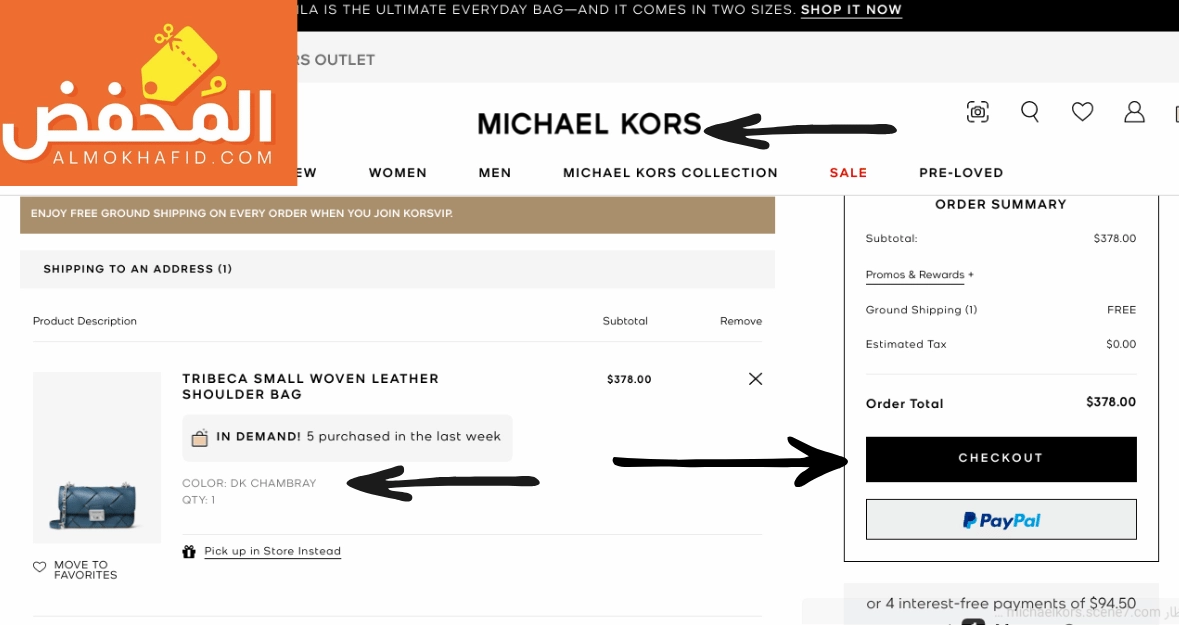Click the KORSVIP free shipping banner

(x=397, y=214)
